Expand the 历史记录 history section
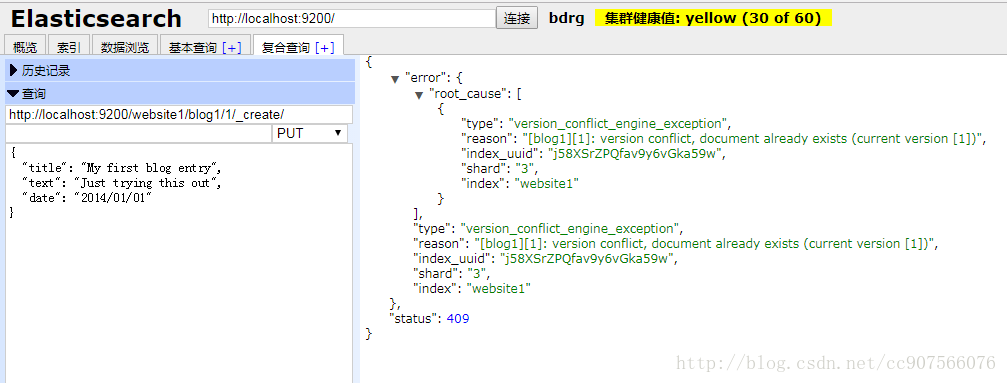The image size is (1007, 383). pos(180,71)
